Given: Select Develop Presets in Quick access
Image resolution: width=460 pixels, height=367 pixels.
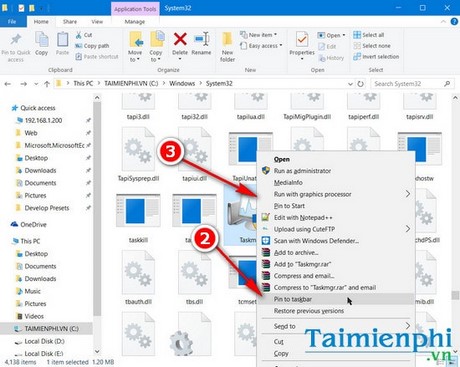Looking at the screenshot, I should [x=47, y=208].
